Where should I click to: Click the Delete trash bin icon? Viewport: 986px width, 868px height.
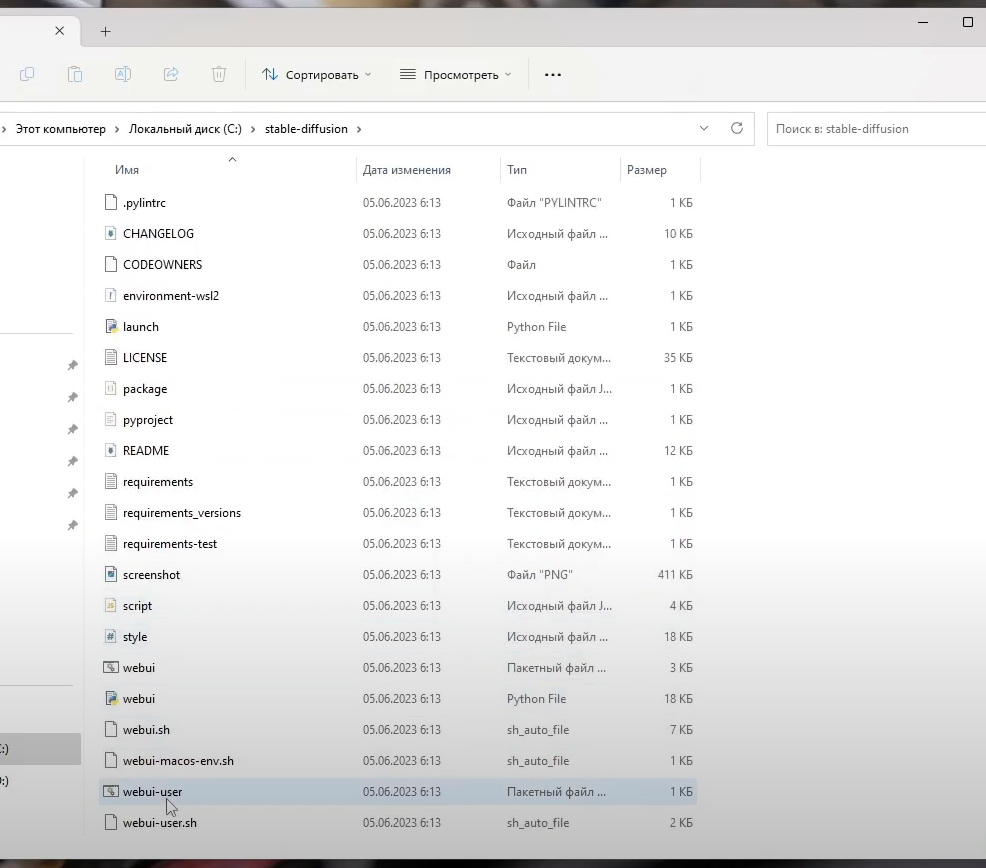pos(219,74)
